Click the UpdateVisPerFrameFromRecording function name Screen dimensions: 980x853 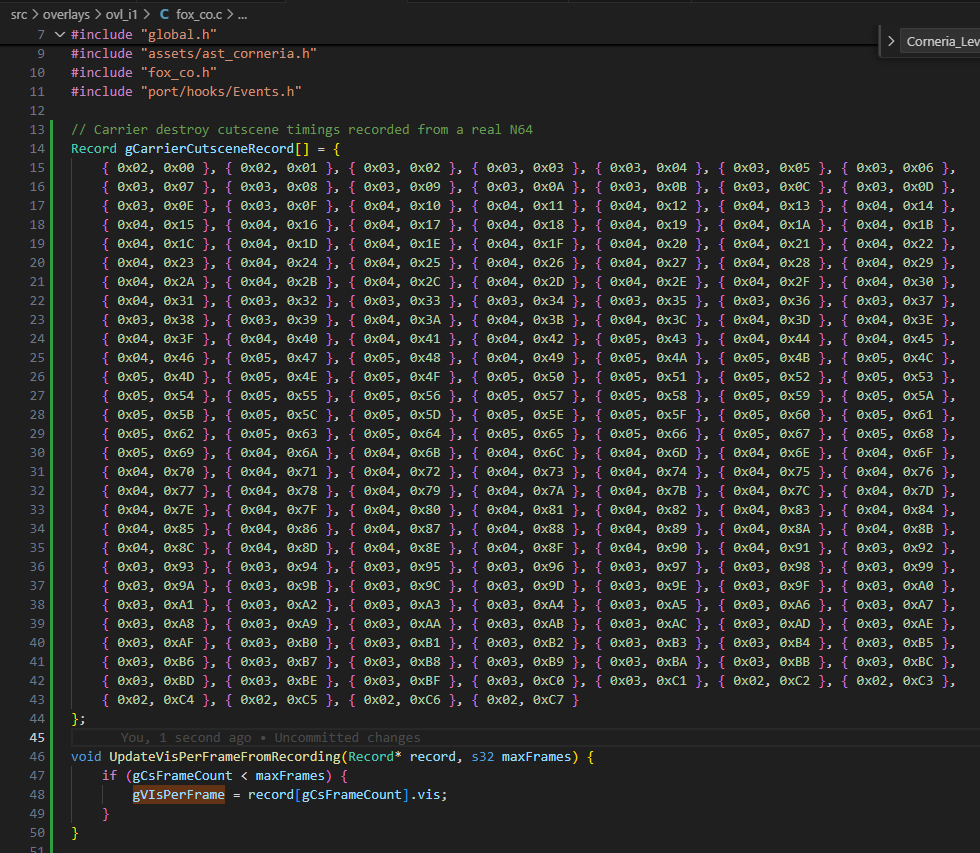[225, 757]
